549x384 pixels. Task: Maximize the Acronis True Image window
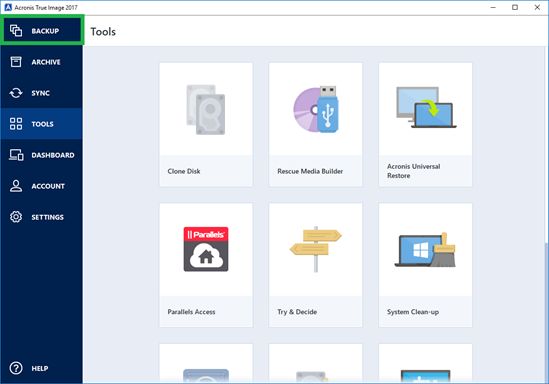[515, 7]
